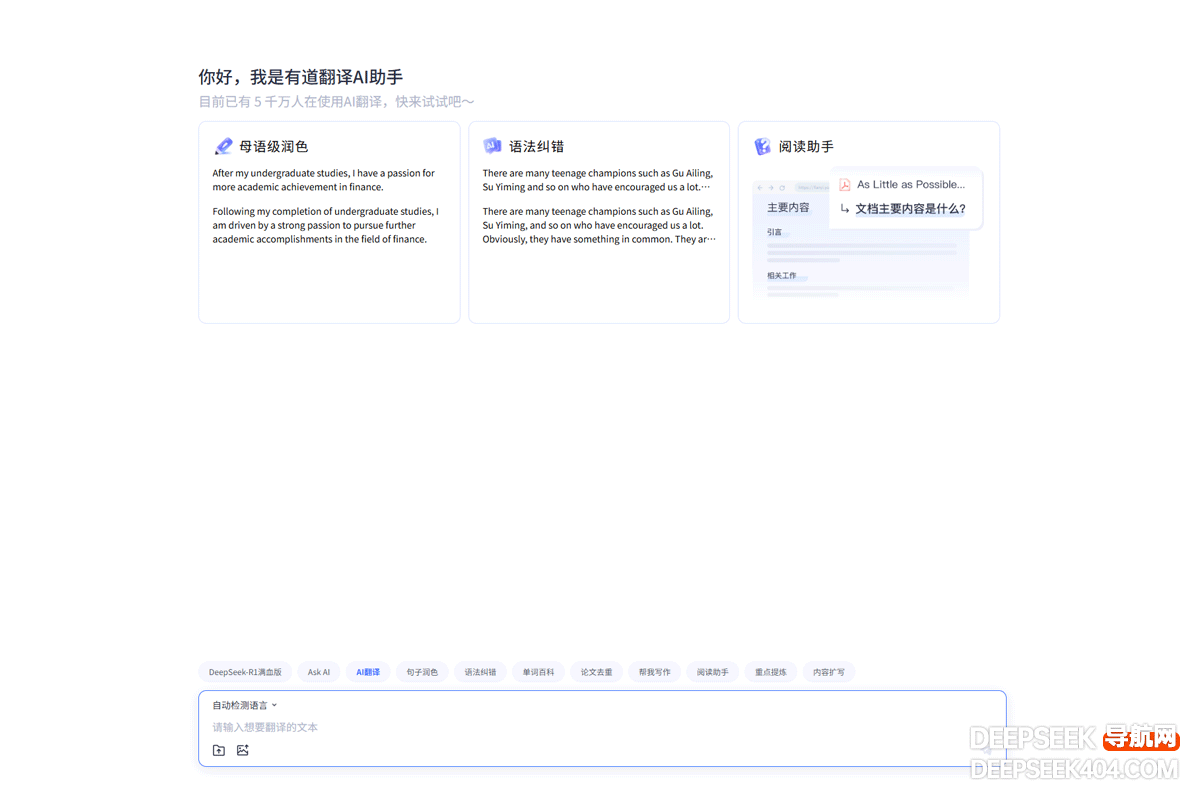This screenshot has height=800, width=1200.
Task: Open the 语法纠错 card title
Action: (536, 146)
